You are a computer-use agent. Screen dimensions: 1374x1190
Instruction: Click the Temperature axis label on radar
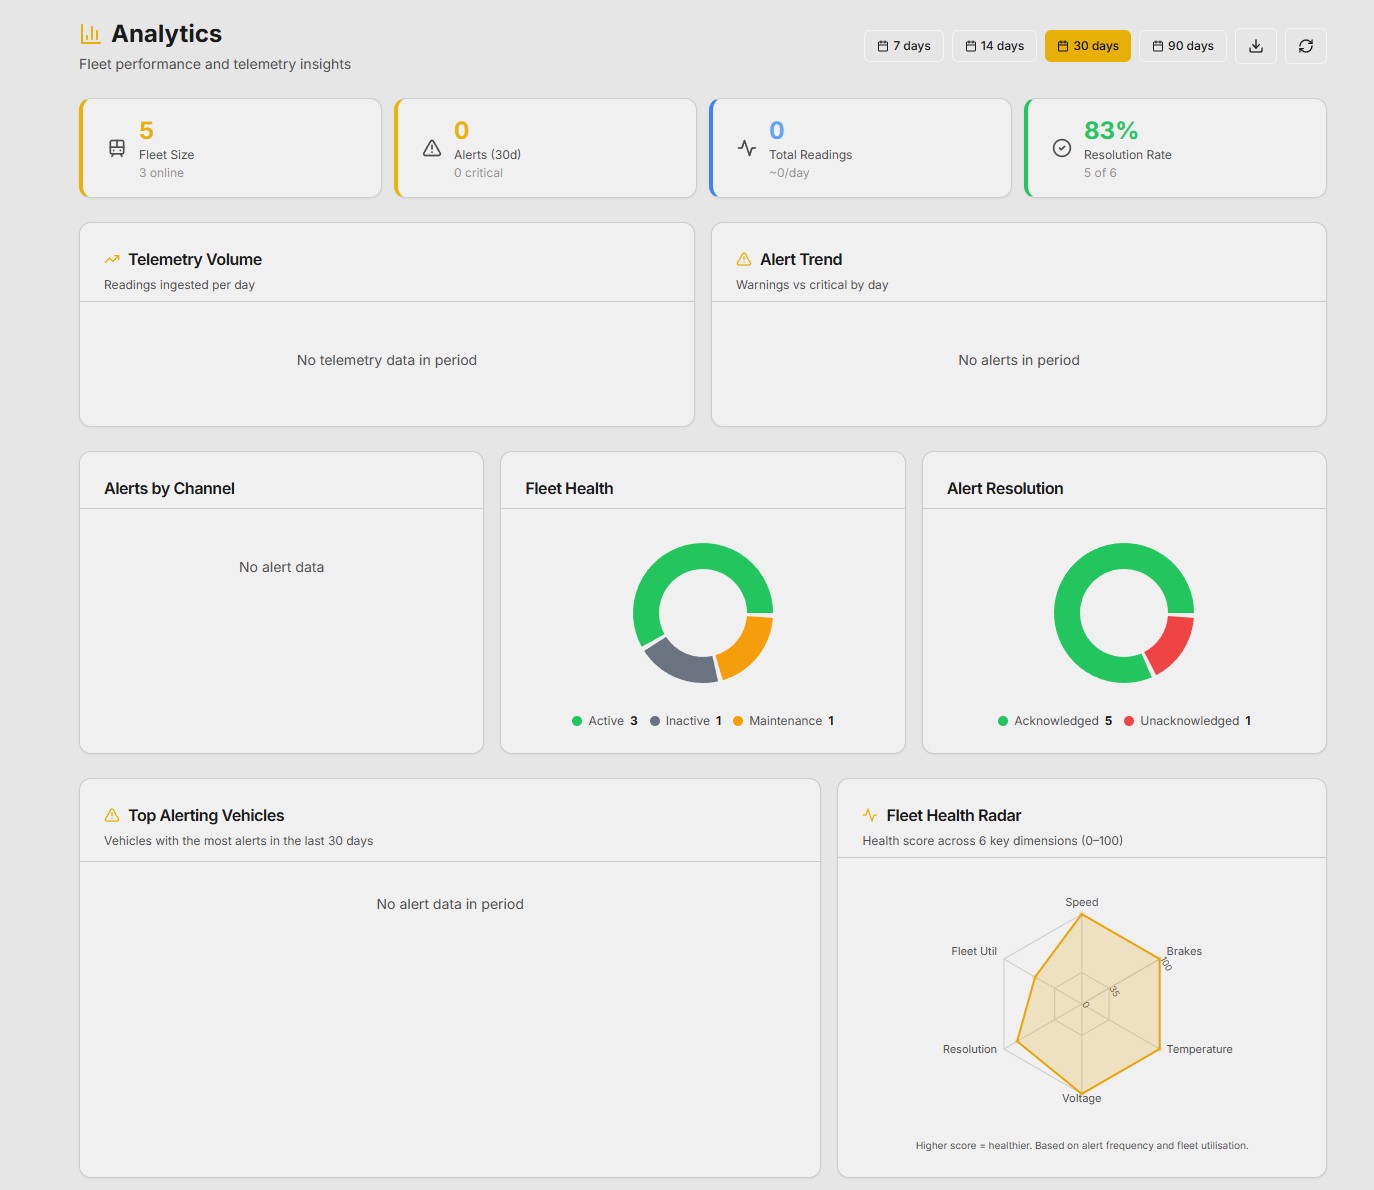(1199, 1049)
